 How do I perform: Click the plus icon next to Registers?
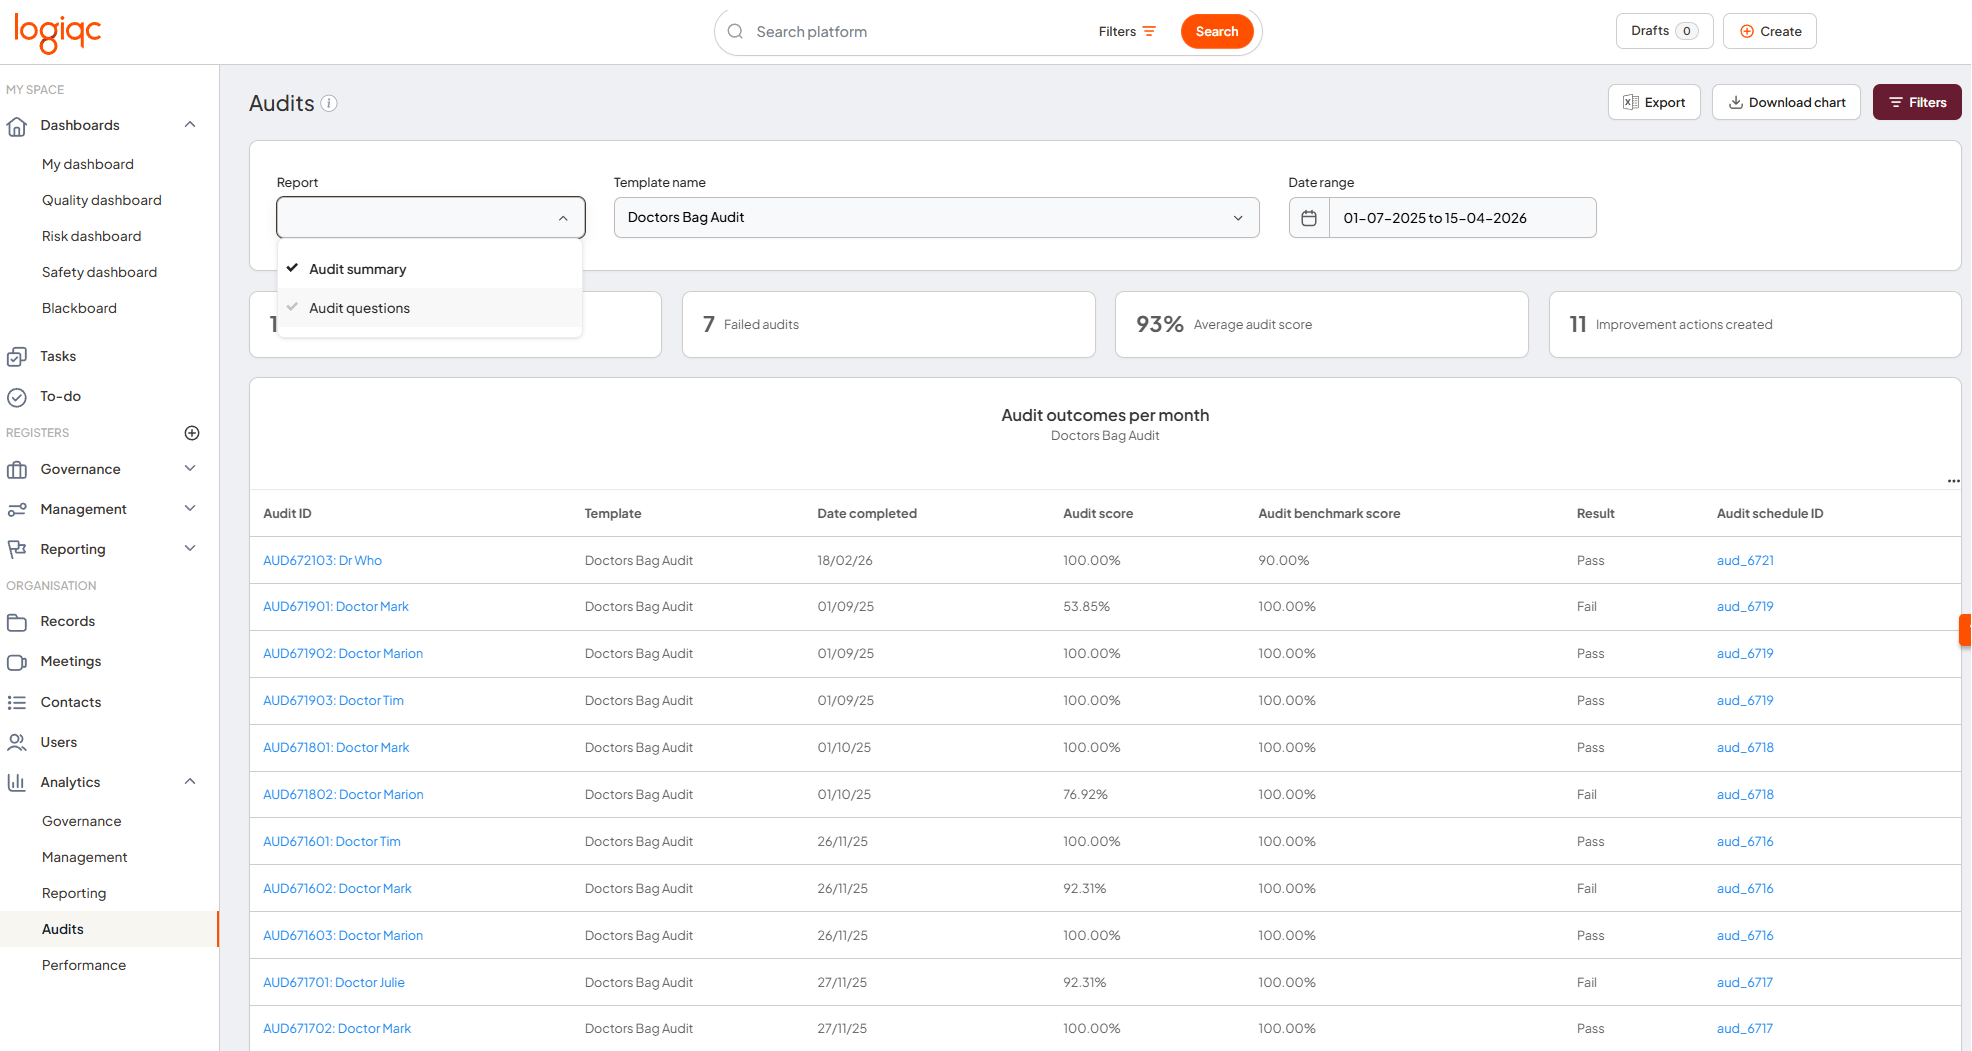[191, 432]
